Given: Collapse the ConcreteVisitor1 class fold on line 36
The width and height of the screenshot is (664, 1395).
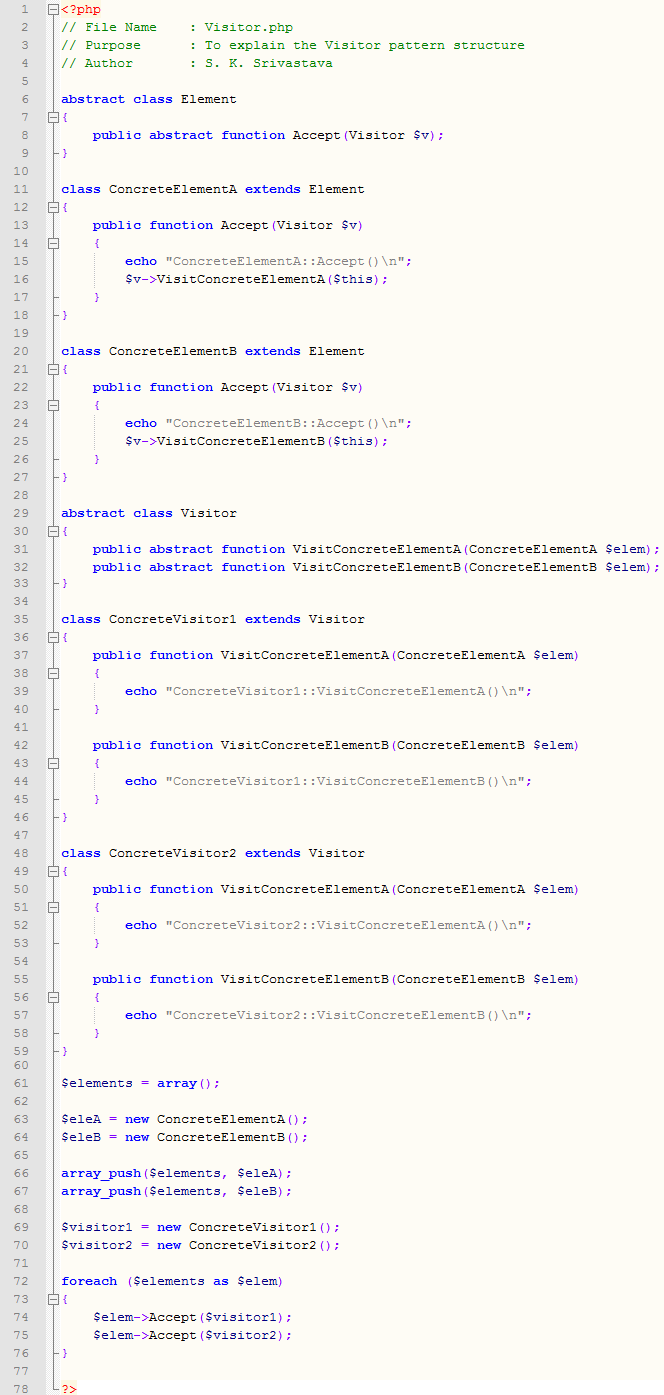Looking at the screenshot, I should (x=54, y=637).
